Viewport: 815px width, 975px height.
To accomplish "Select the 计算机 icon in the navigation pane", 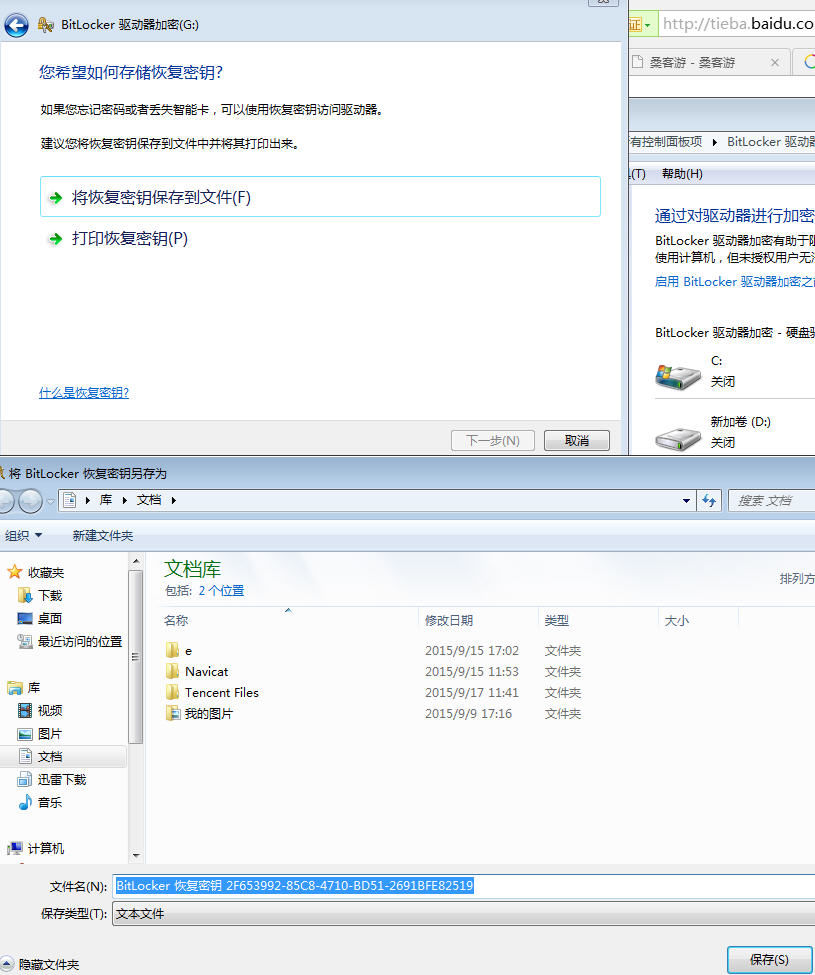I will [15, 848].
